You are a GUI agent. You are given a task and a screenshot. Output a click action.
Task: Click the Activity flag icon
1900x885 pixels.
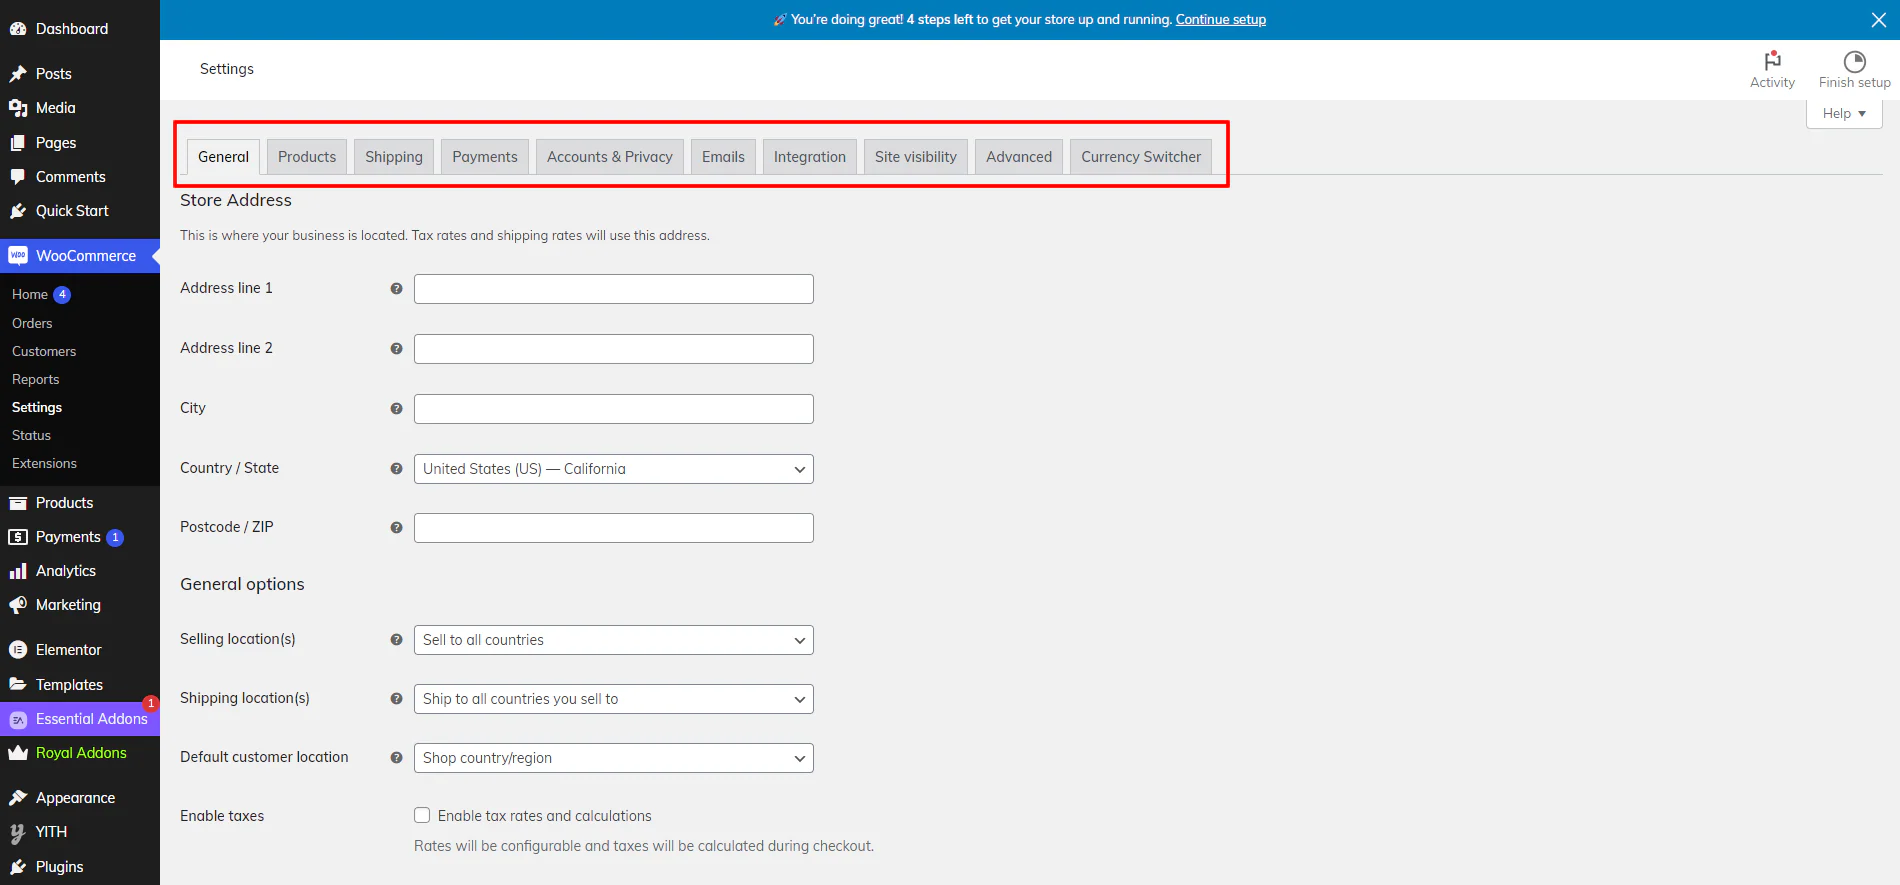(1772, 60)
